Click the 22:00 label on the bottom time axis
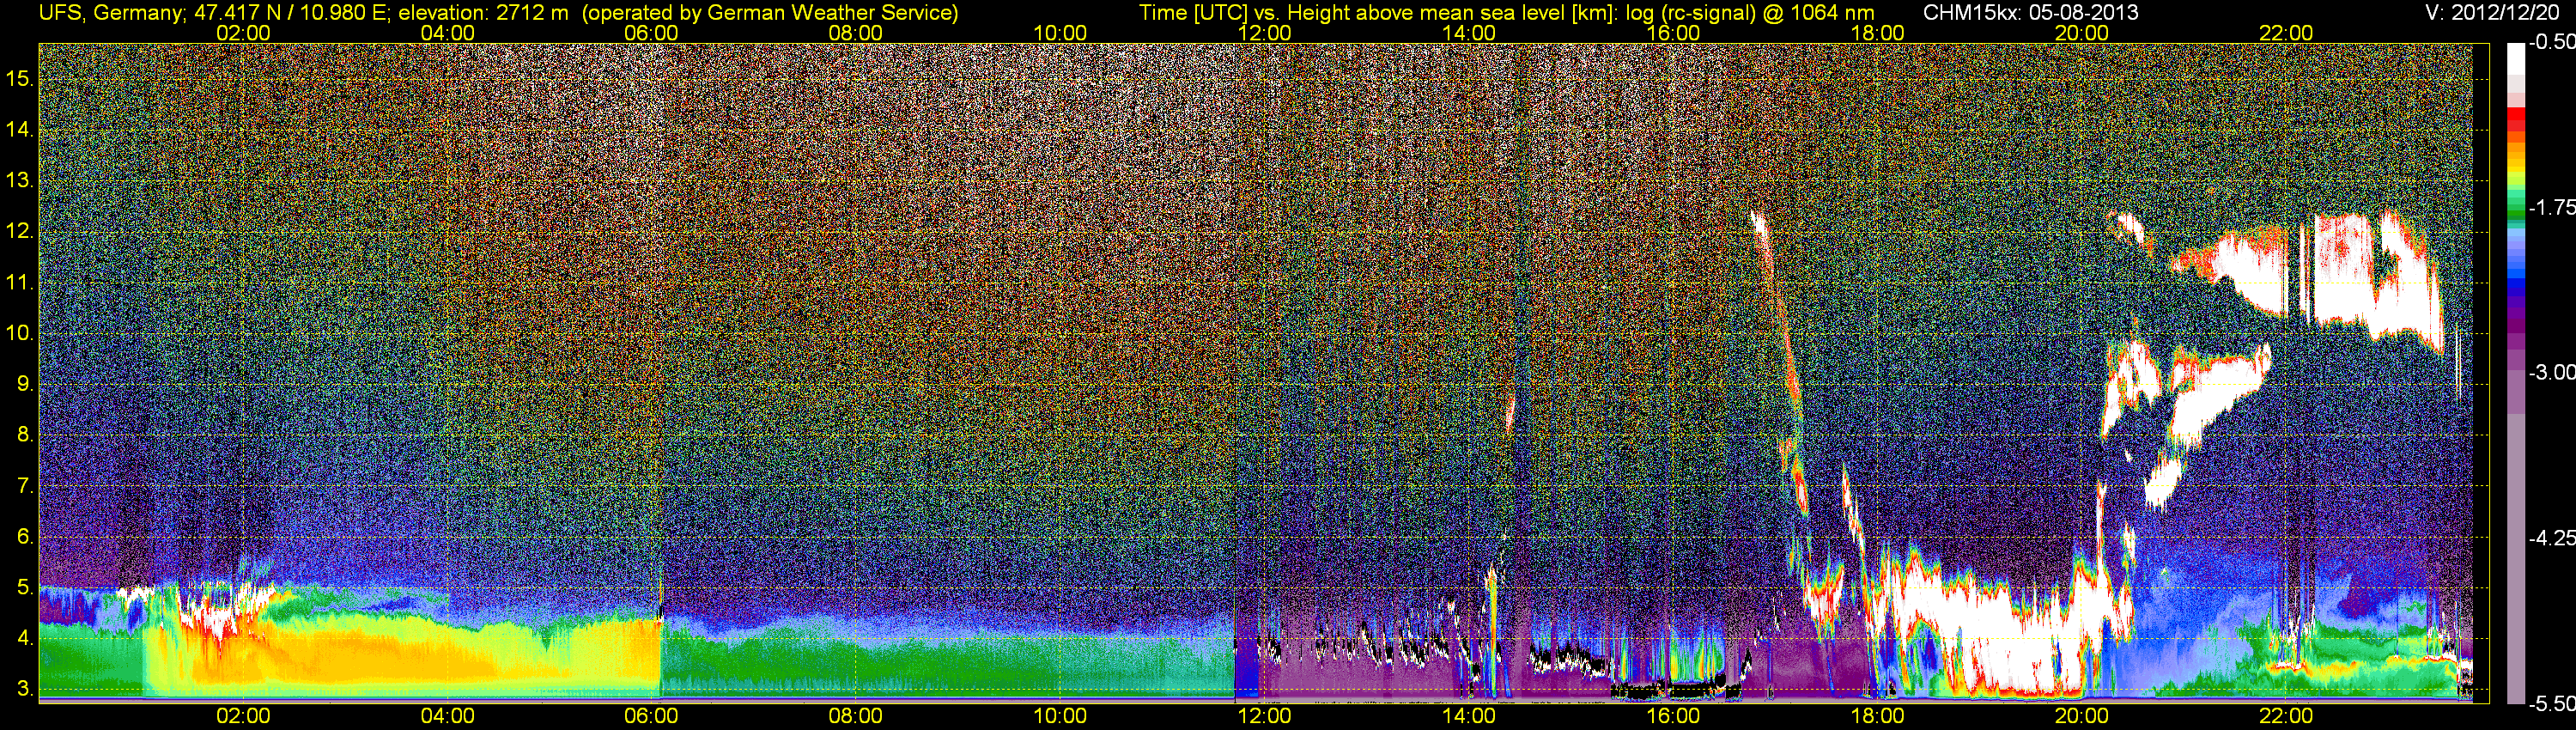The height and width of the screenshot is (730, 2576). (2286, 716)
